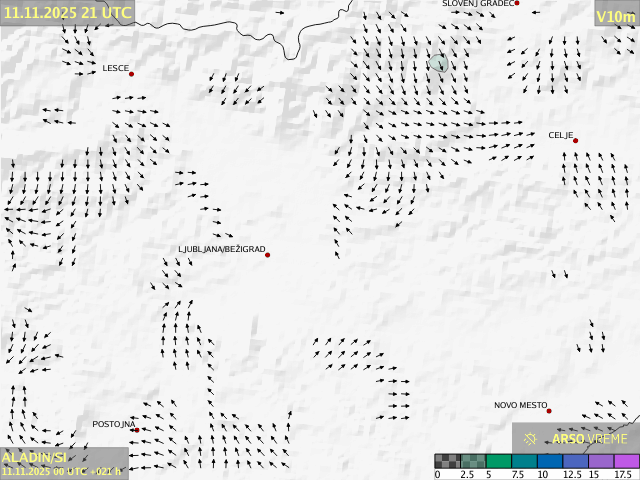
Task: Select the Slovenj Gradec station marker
Action: pyautogui.click(x=517, y=3)
